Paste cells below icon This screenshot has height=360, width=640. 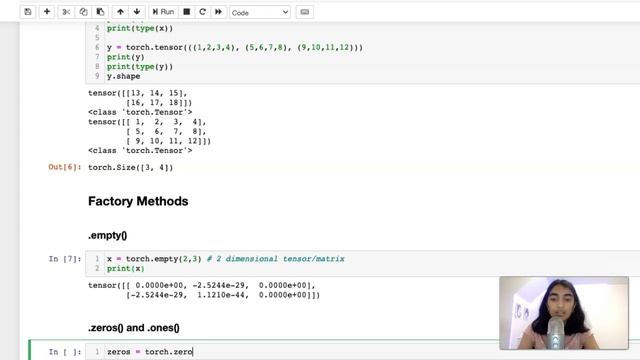tap(100, 12)
